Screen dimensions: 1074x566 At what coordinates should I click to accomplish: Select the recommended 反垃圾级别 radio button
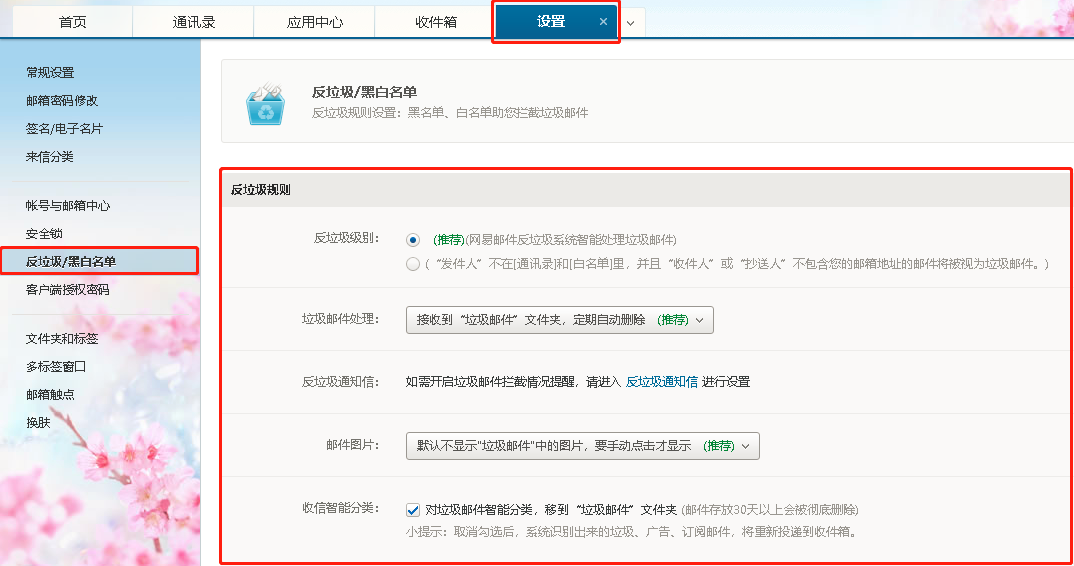pyautogui.click(x=412, y=240)
